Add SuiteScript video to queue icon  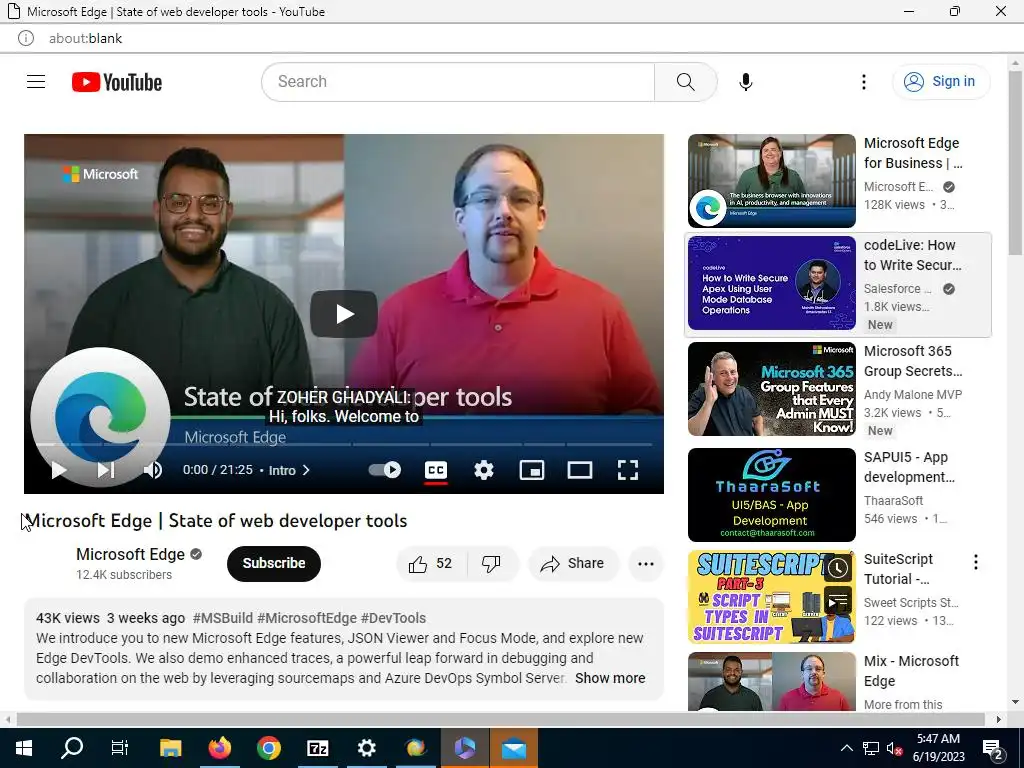[x=838, y=600]
